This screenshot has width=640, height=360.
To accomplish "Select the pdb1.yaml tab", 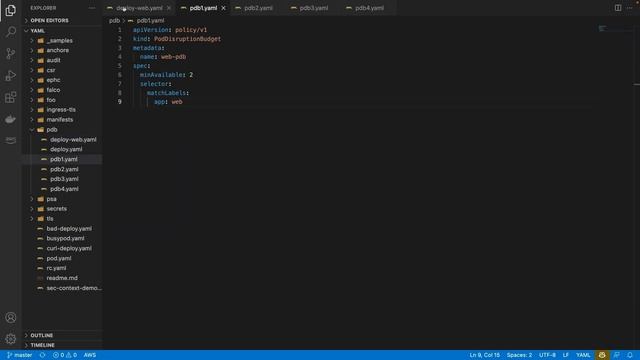I will pos(203,8).
